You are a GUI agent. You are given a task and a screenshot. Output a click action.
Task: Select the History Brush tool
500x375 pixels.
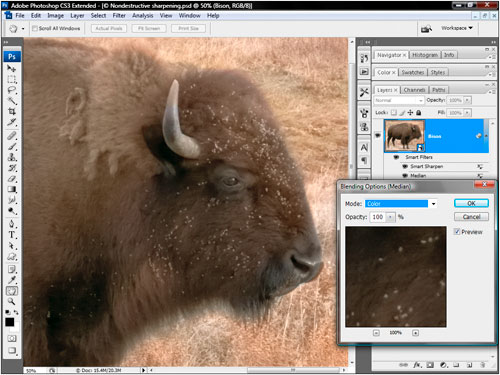12,168
